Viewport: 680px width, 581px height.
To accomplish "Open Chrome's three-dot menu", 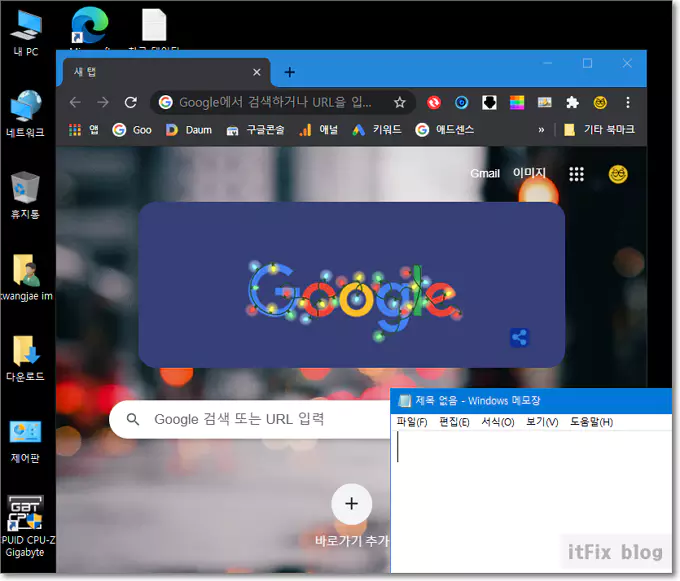I will (628, 102).
